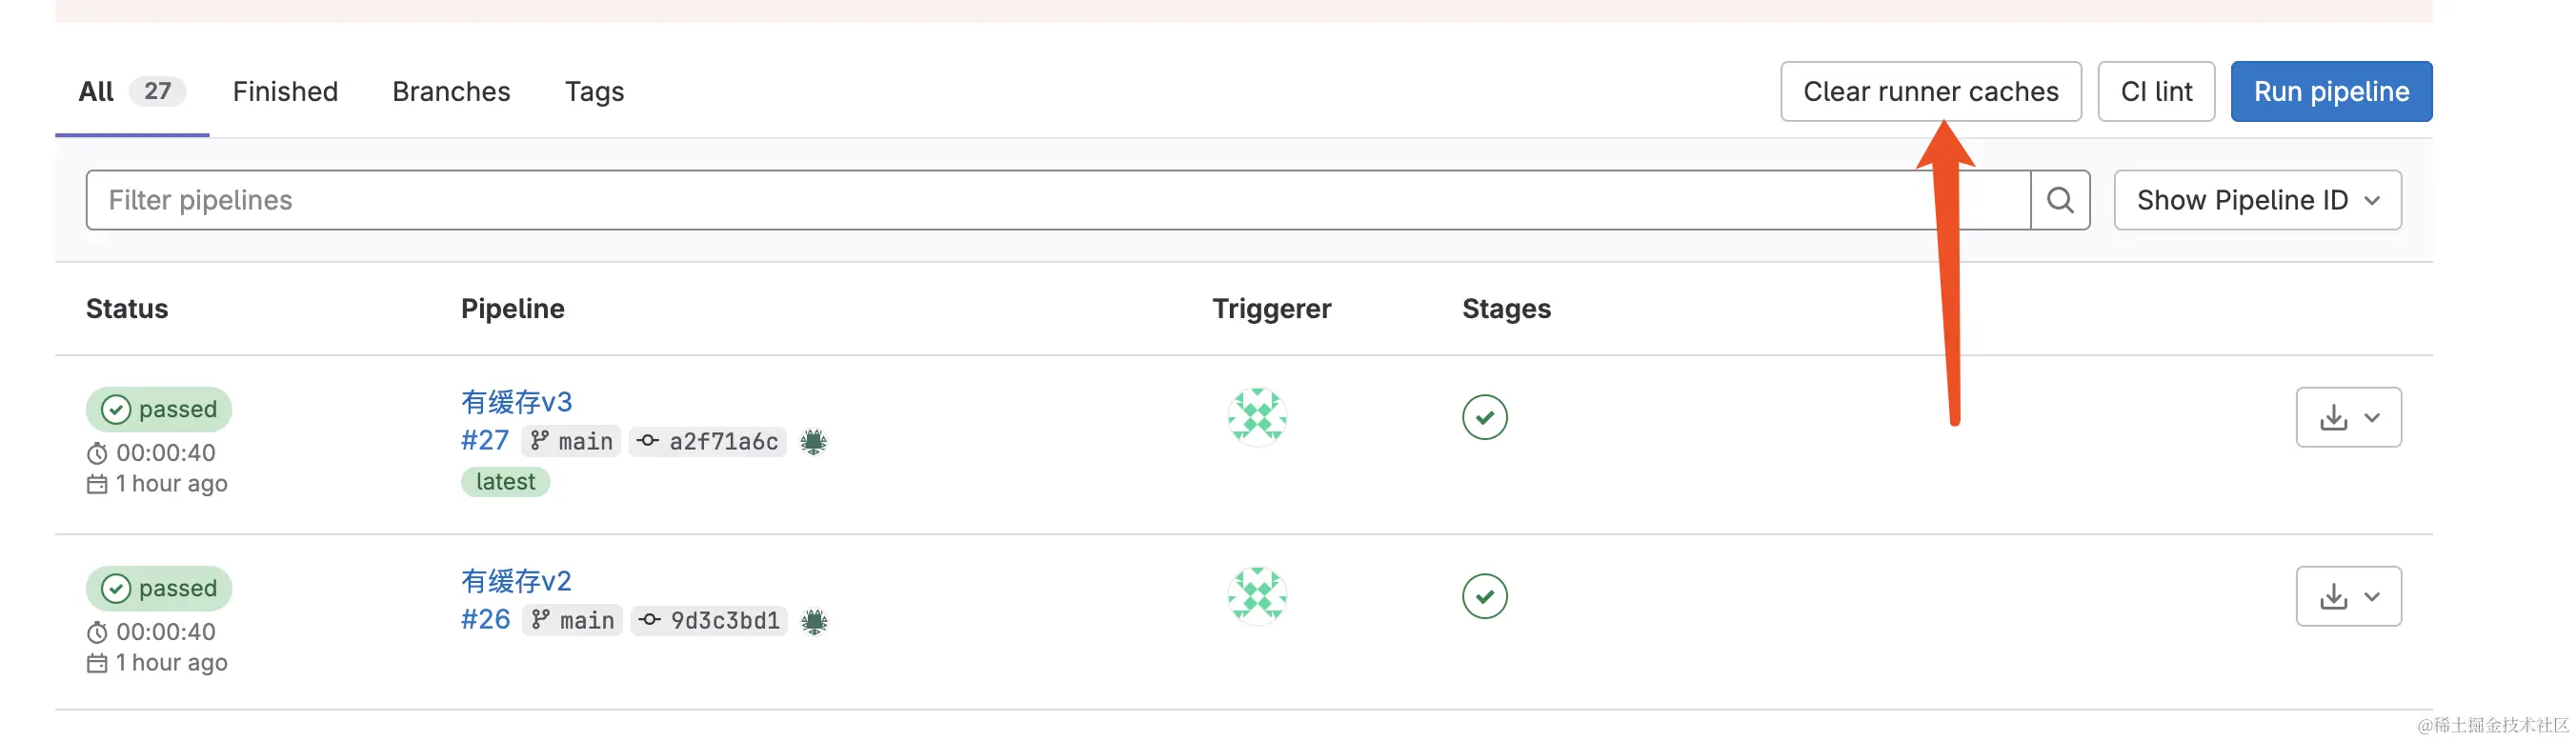Click stage status icon for pipeline #27
2576x741 pixels.
[1484, 417]
